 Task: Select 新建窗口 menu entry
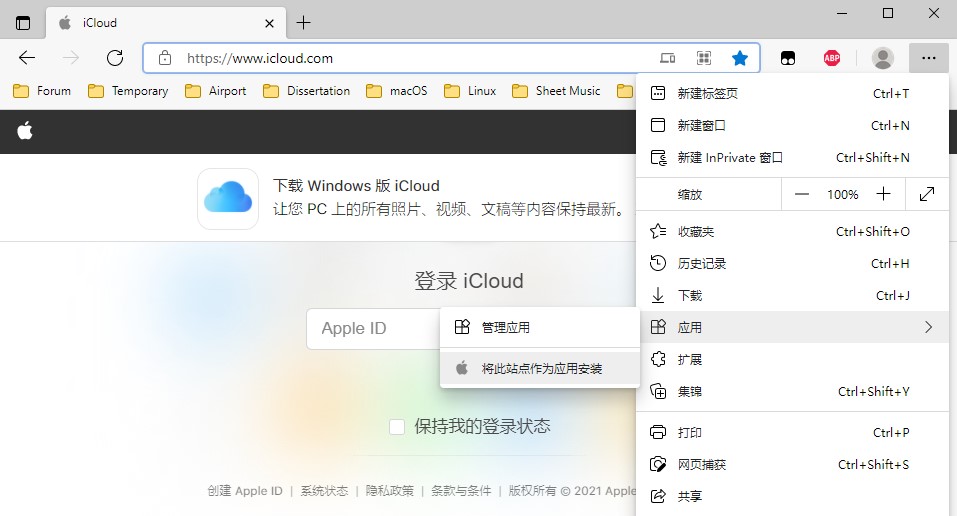point(792,125)
